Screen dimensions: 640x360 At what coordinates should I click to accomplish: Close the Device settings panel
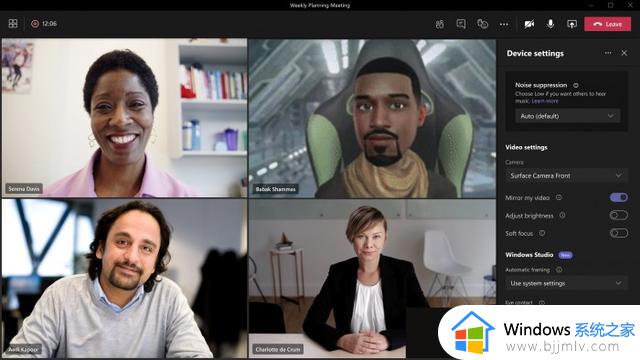click(x=624, y=53)
